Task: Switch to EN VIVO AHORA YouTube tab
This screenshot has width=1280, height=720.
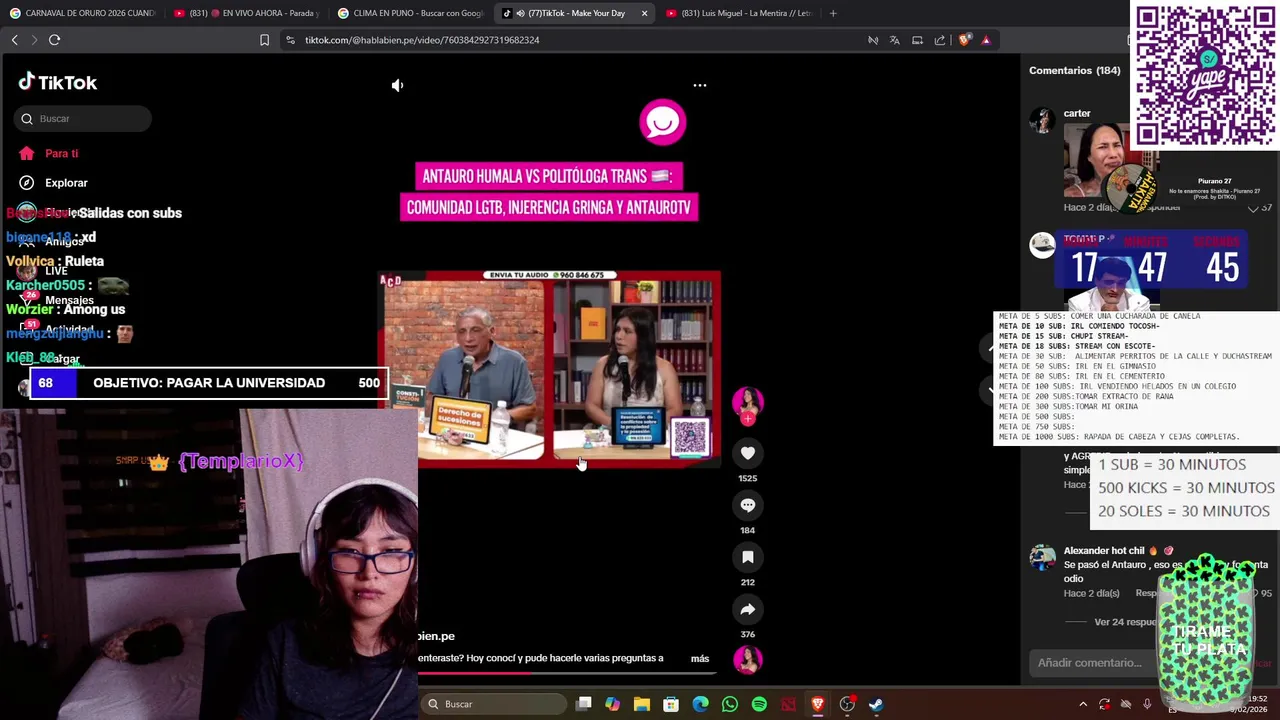Action: coord(246,13)
